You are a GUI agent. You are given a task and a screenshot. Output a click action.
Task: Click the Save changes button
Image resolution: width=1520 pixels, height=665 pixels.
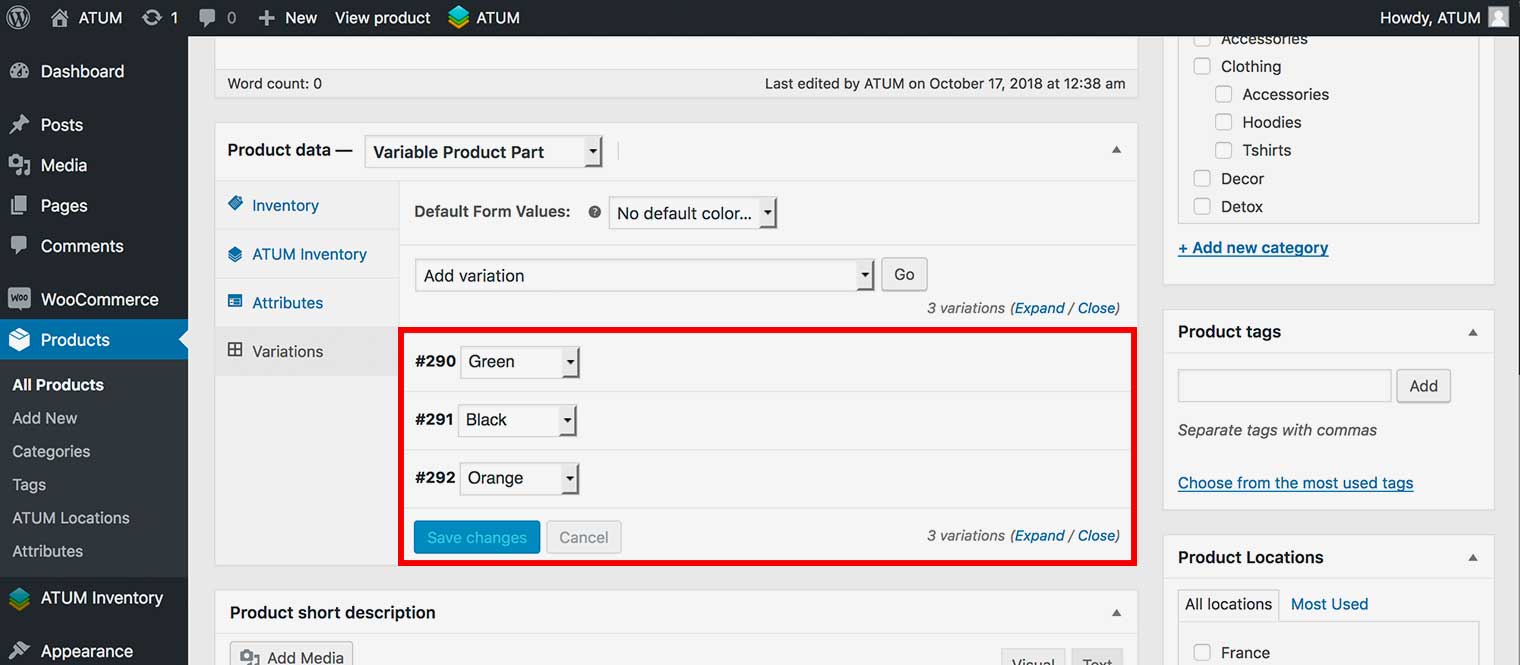(477, 537)
